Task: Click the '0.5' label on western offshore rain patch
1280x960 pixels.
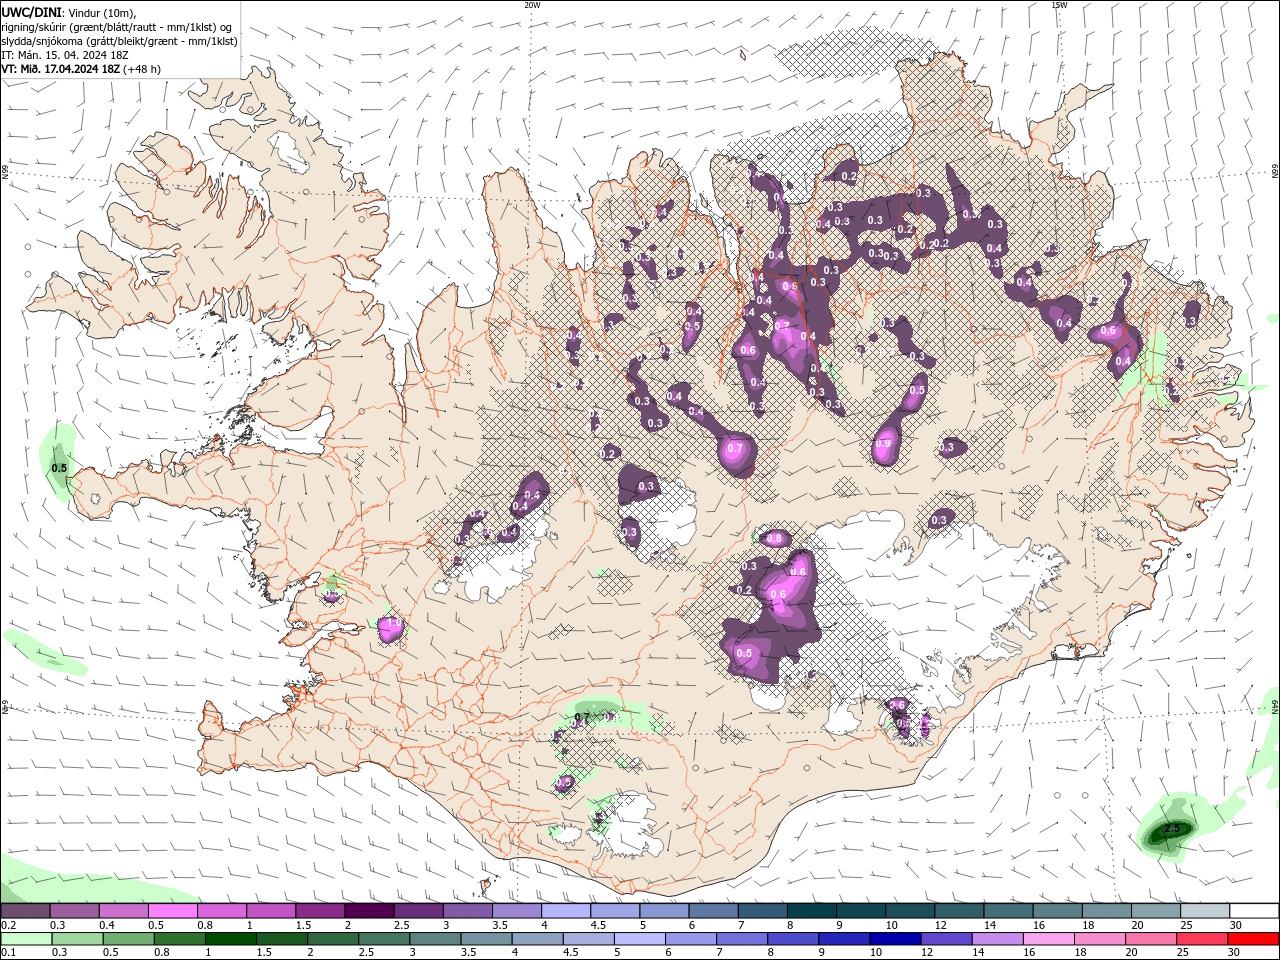Action: click(x=59, y=468)
